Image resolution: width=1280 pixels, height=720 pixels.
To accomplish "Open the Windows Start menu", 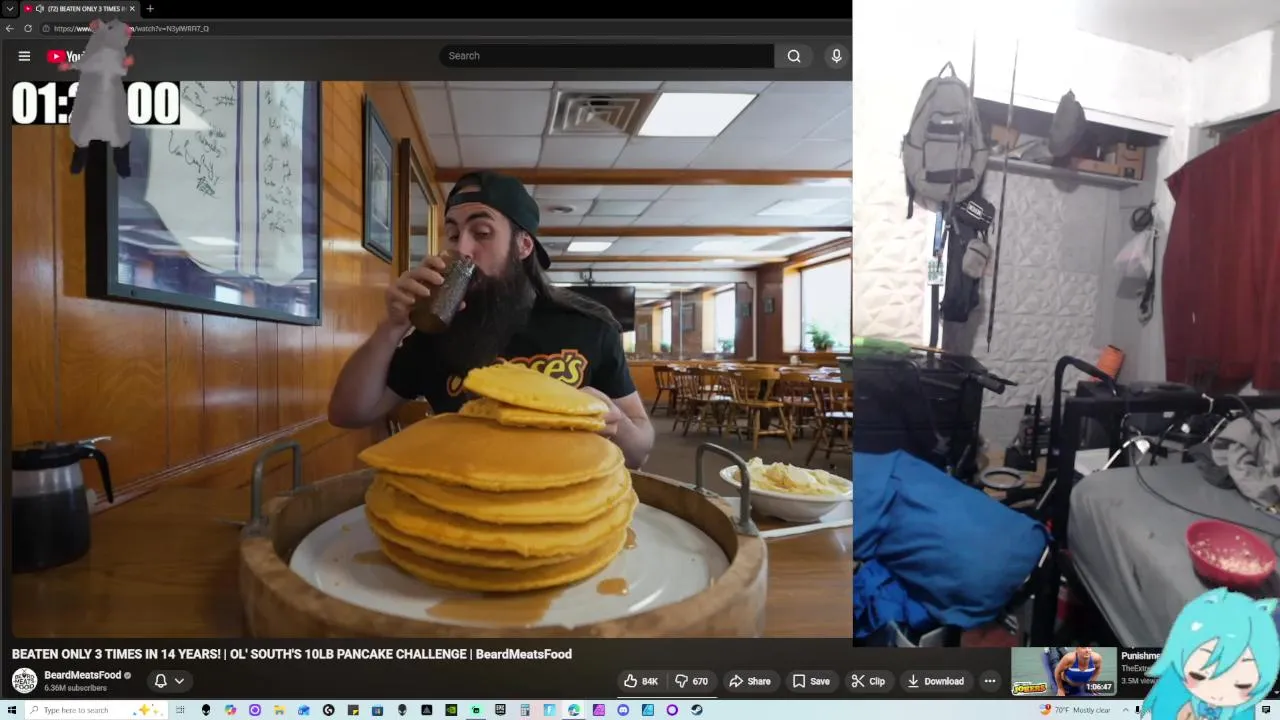I will point(12,710).
